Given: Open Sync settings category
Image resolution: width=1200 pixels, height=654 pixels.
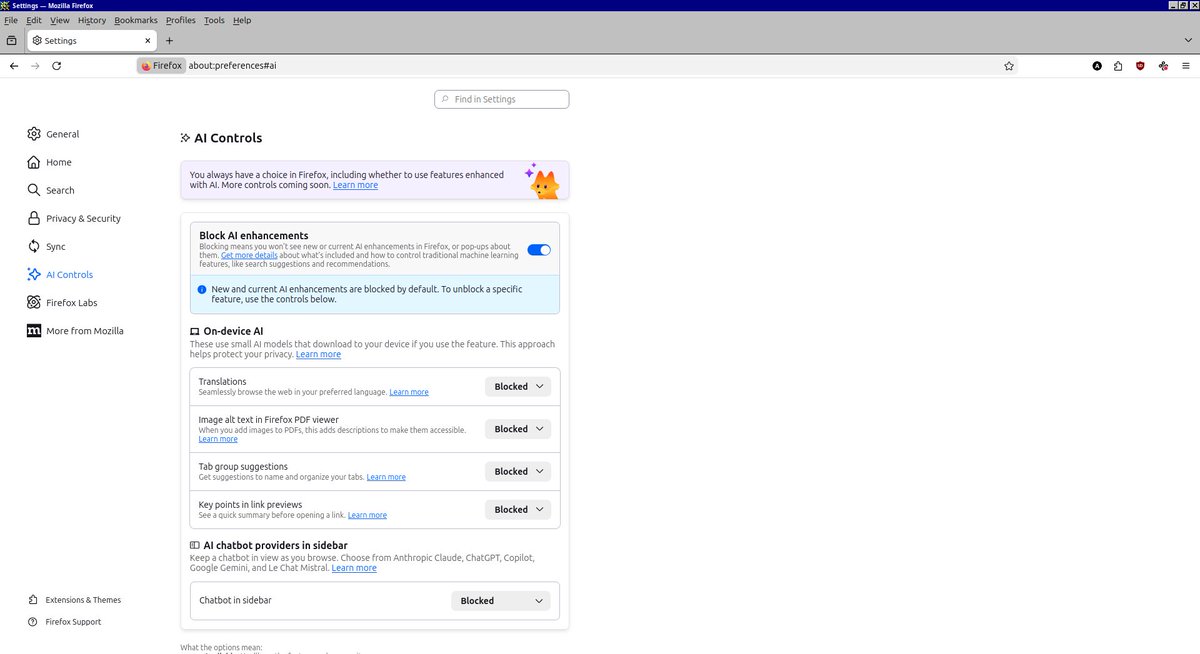Looking at the screenshot, I should click(x=47, y=246).
